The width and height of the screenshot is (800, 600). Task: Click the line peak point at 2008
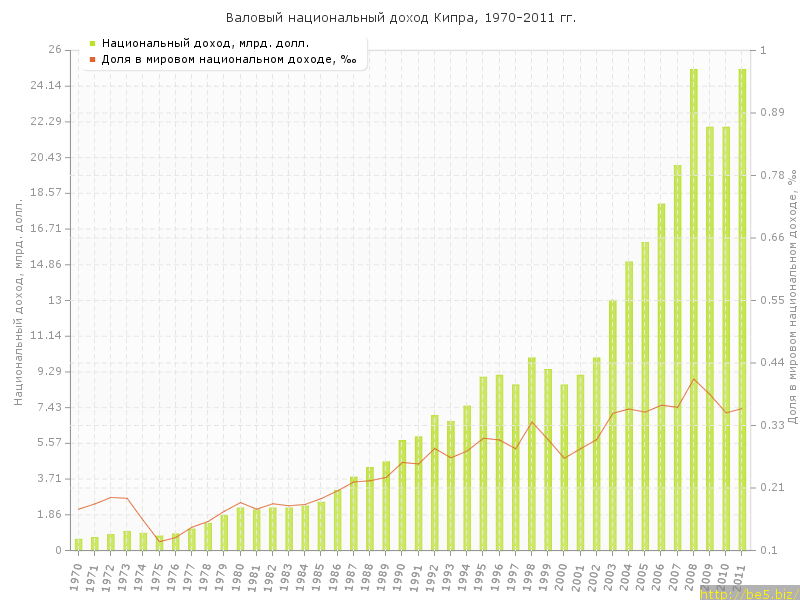pyautogui.click(x=694, y=379)
